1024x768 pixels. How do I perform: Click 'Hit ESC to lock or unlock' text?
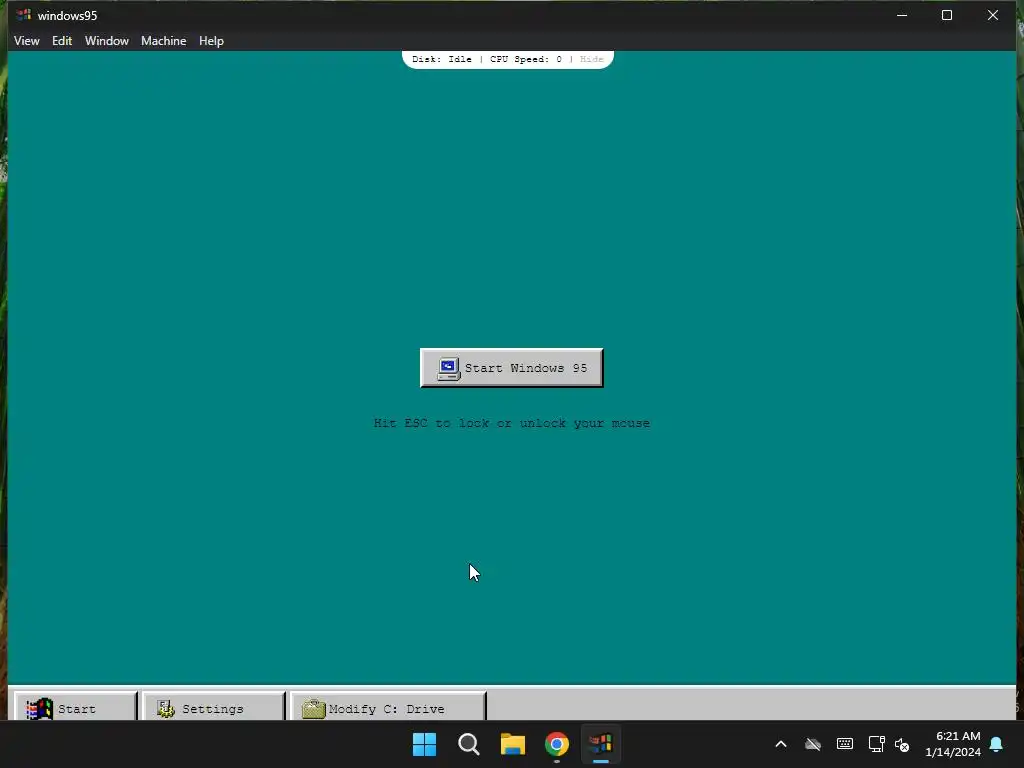click(511, 423)
